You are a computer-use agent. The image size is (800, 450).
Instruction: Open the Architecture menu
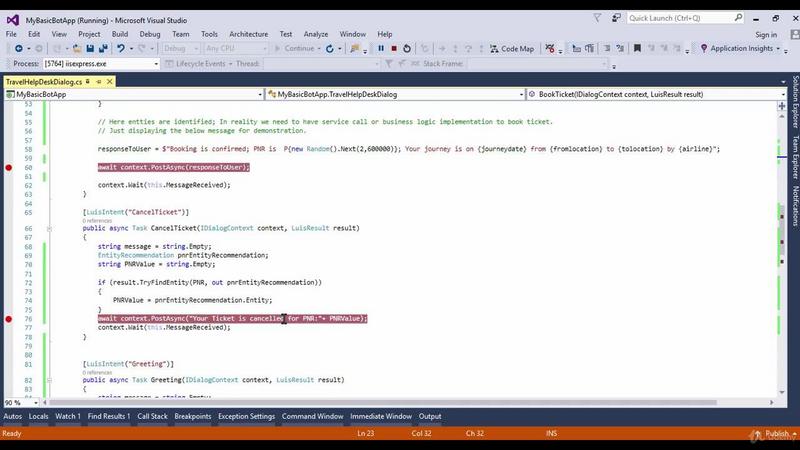tap(248, 34)
